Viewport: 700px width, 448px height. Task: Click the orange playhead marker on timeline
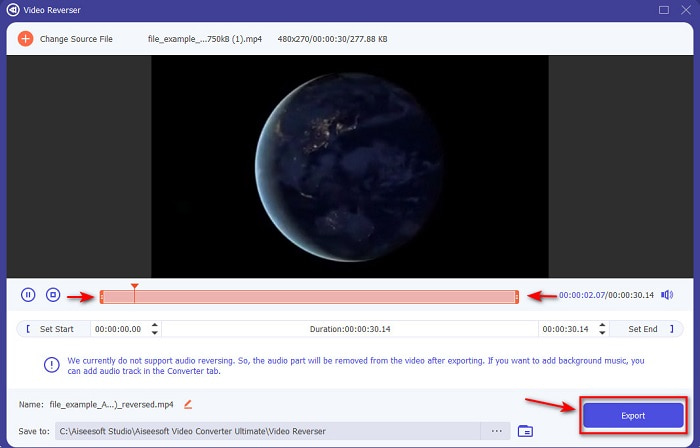click(134, 288)
